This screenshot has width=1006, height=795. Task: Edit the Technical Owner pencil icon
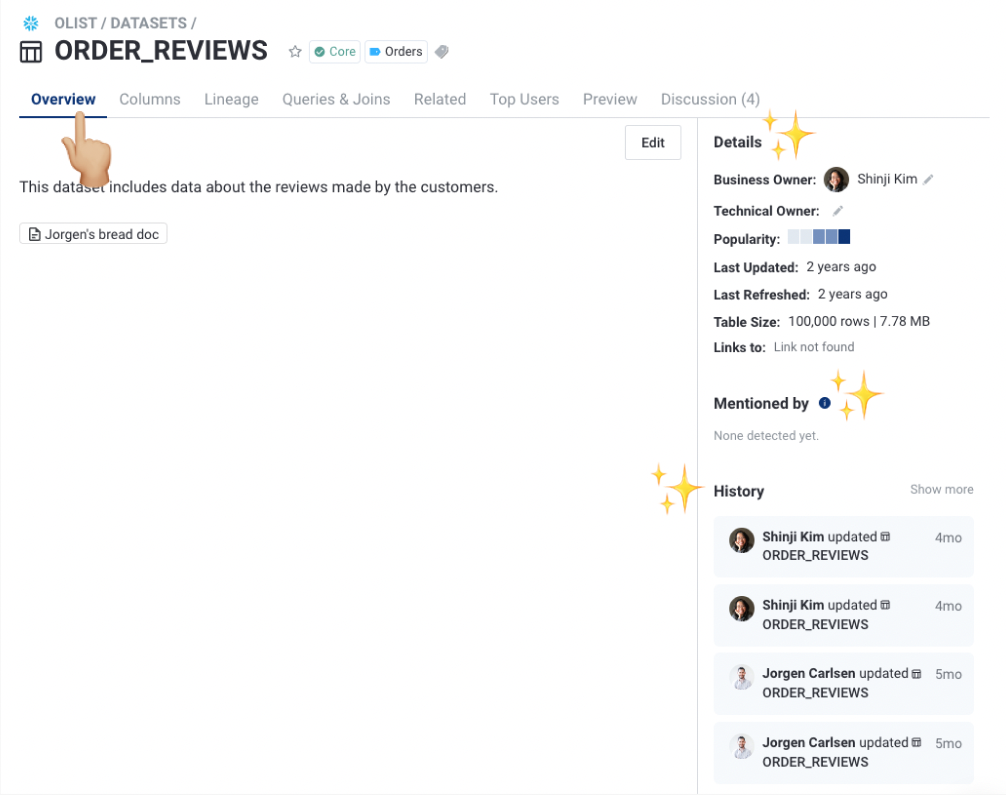pyautogui.click(x=838, y=211)
